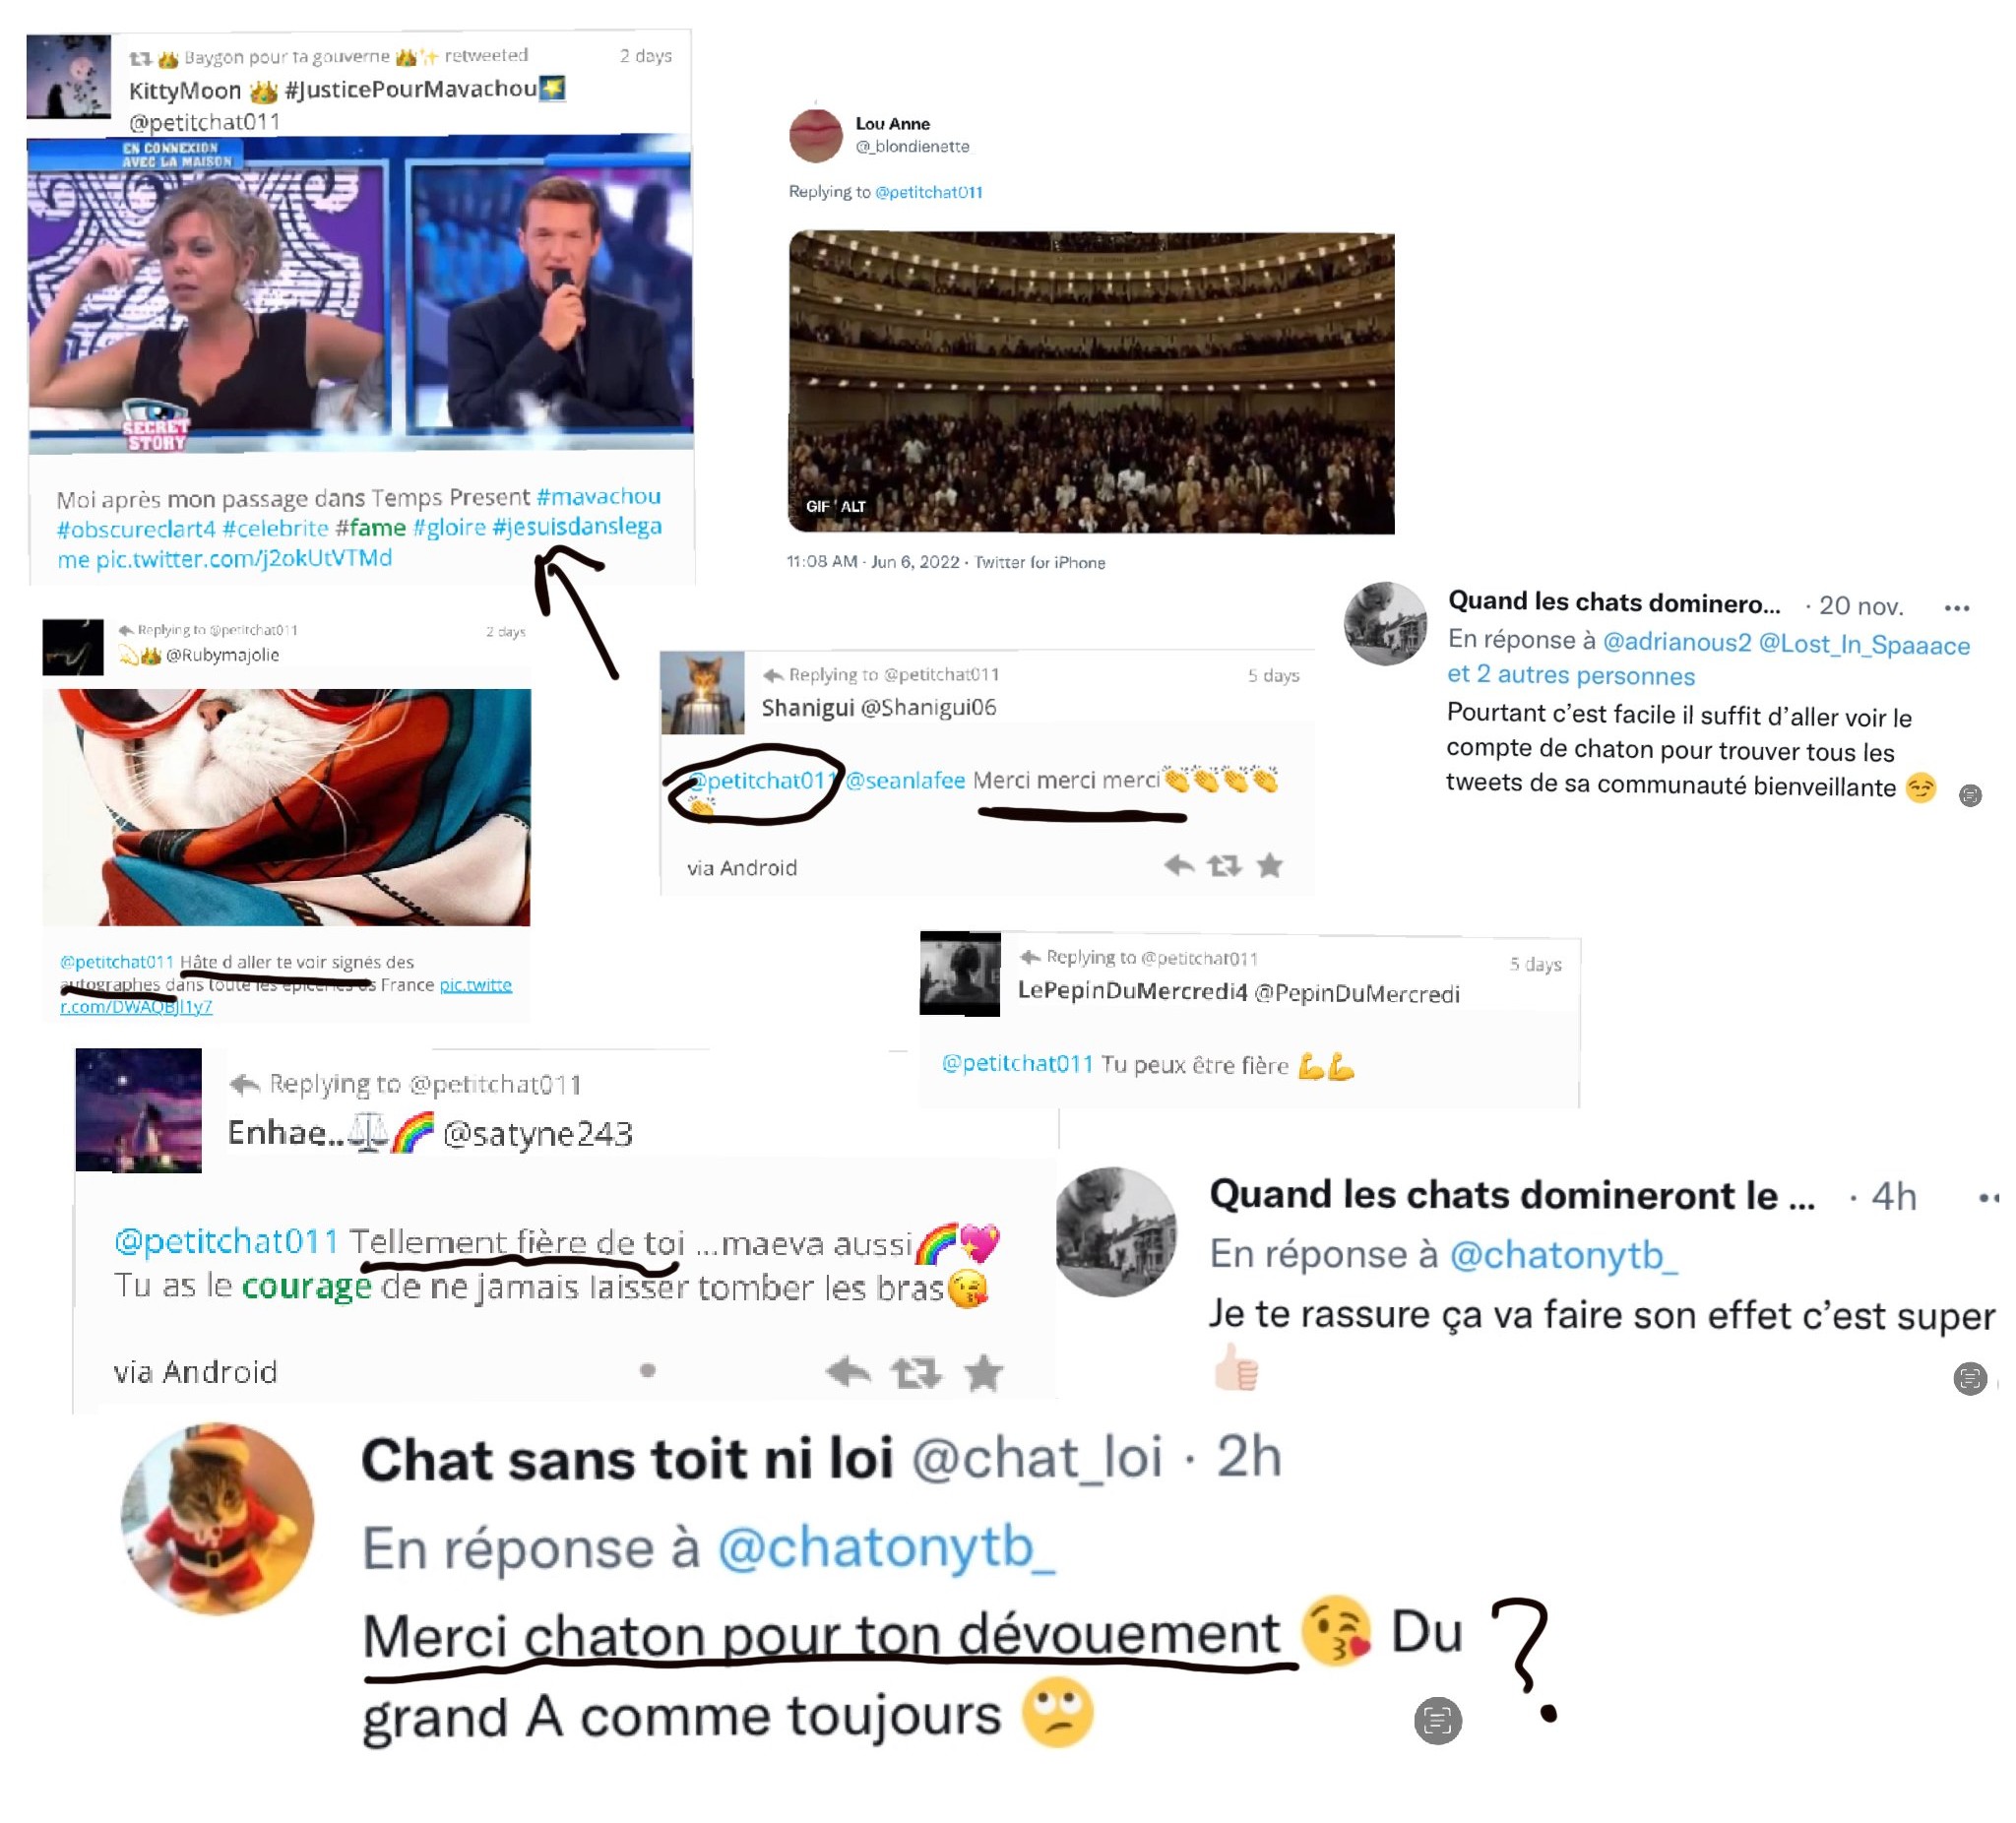Open the @_blondienette profile handle

[912, 147]
